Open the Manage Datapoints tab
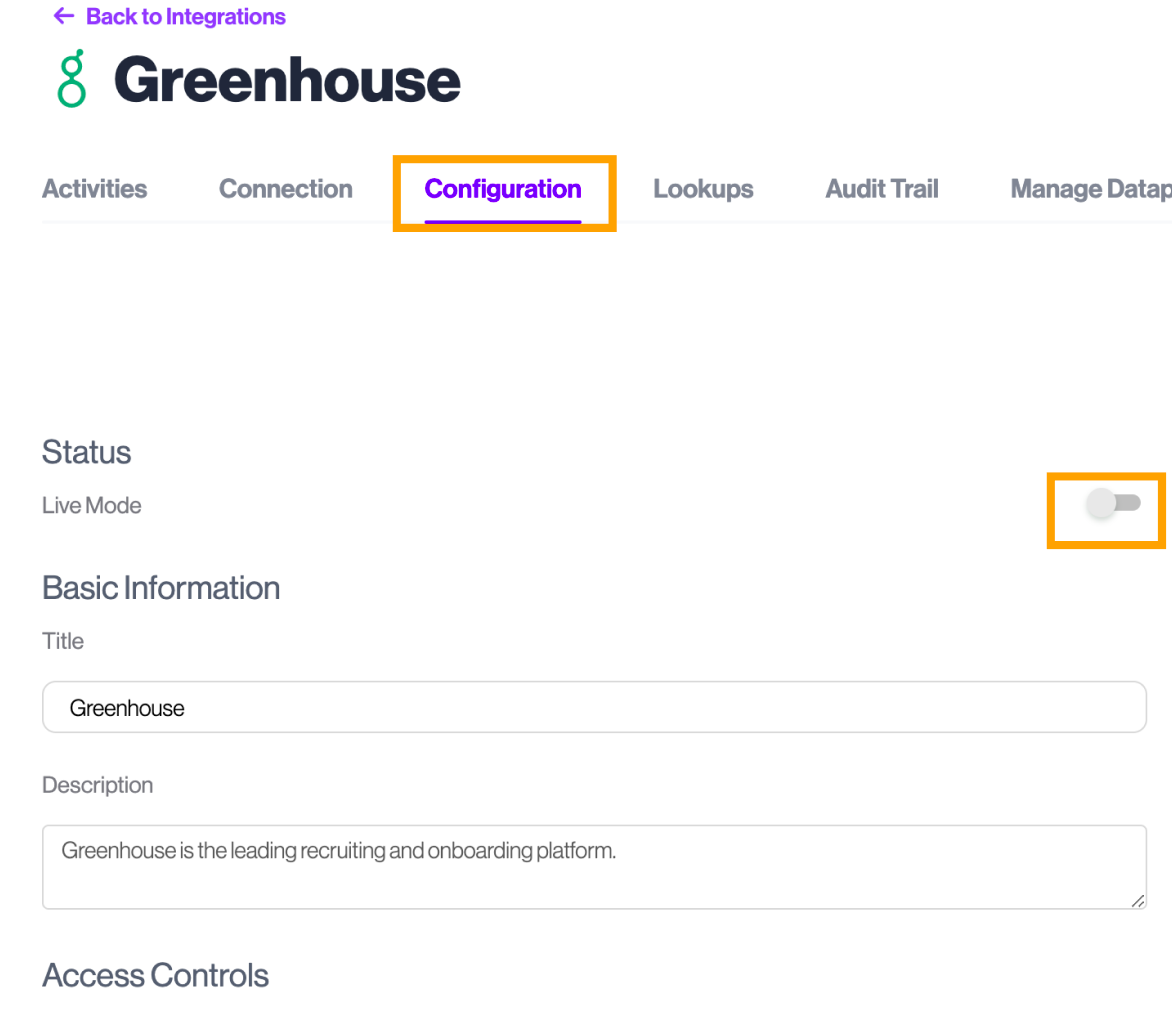This screenshot has height=1020, width=1172. click(1091, 189)
